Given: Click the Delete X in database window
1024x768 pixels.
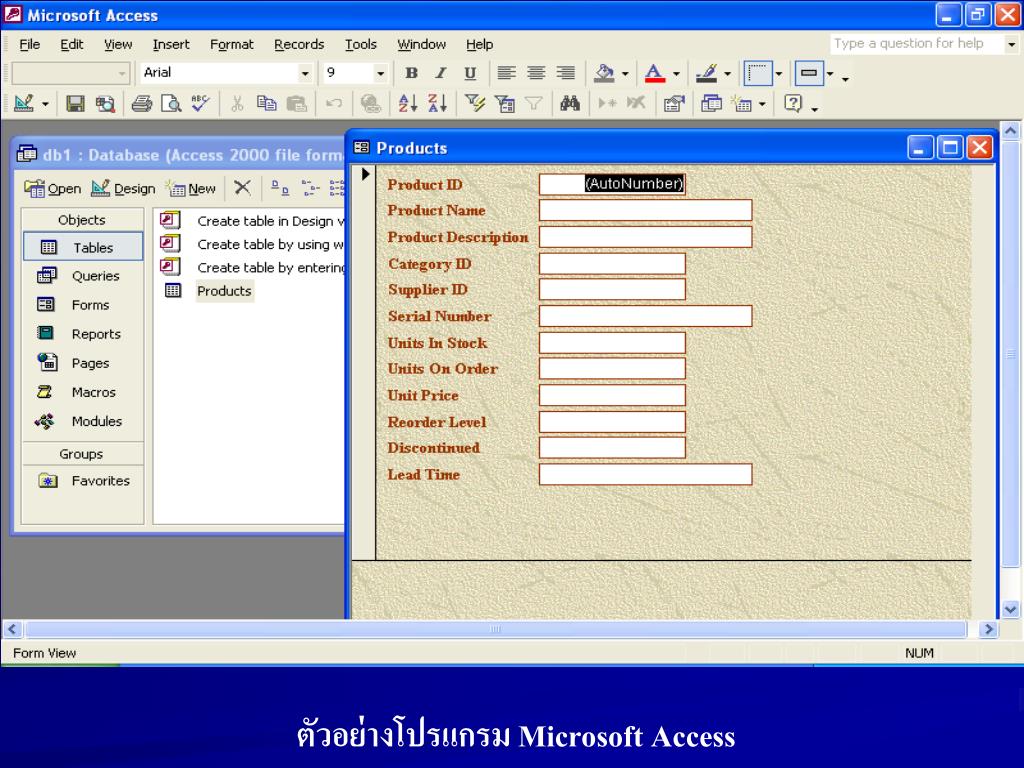Looking at the screenshot, I should [x=242, y=188].
